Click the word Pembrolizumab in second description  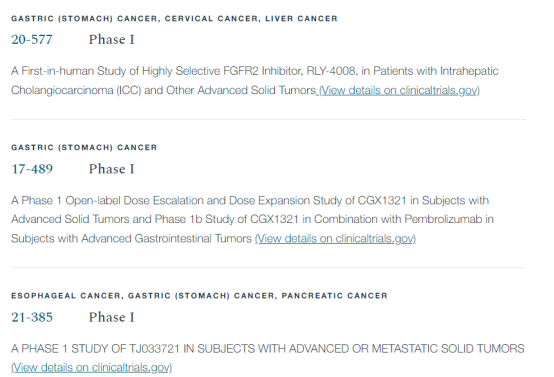(x=443, y=219)
